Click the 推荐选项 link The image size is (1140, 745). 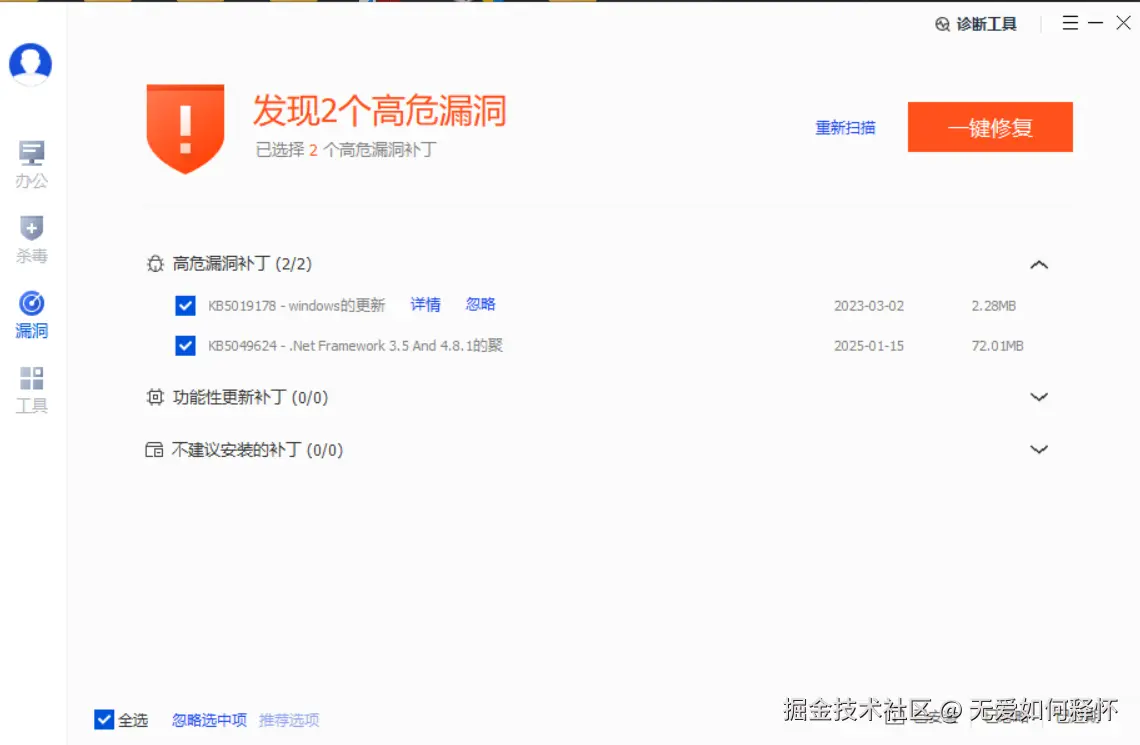click(x=289, y=720)
